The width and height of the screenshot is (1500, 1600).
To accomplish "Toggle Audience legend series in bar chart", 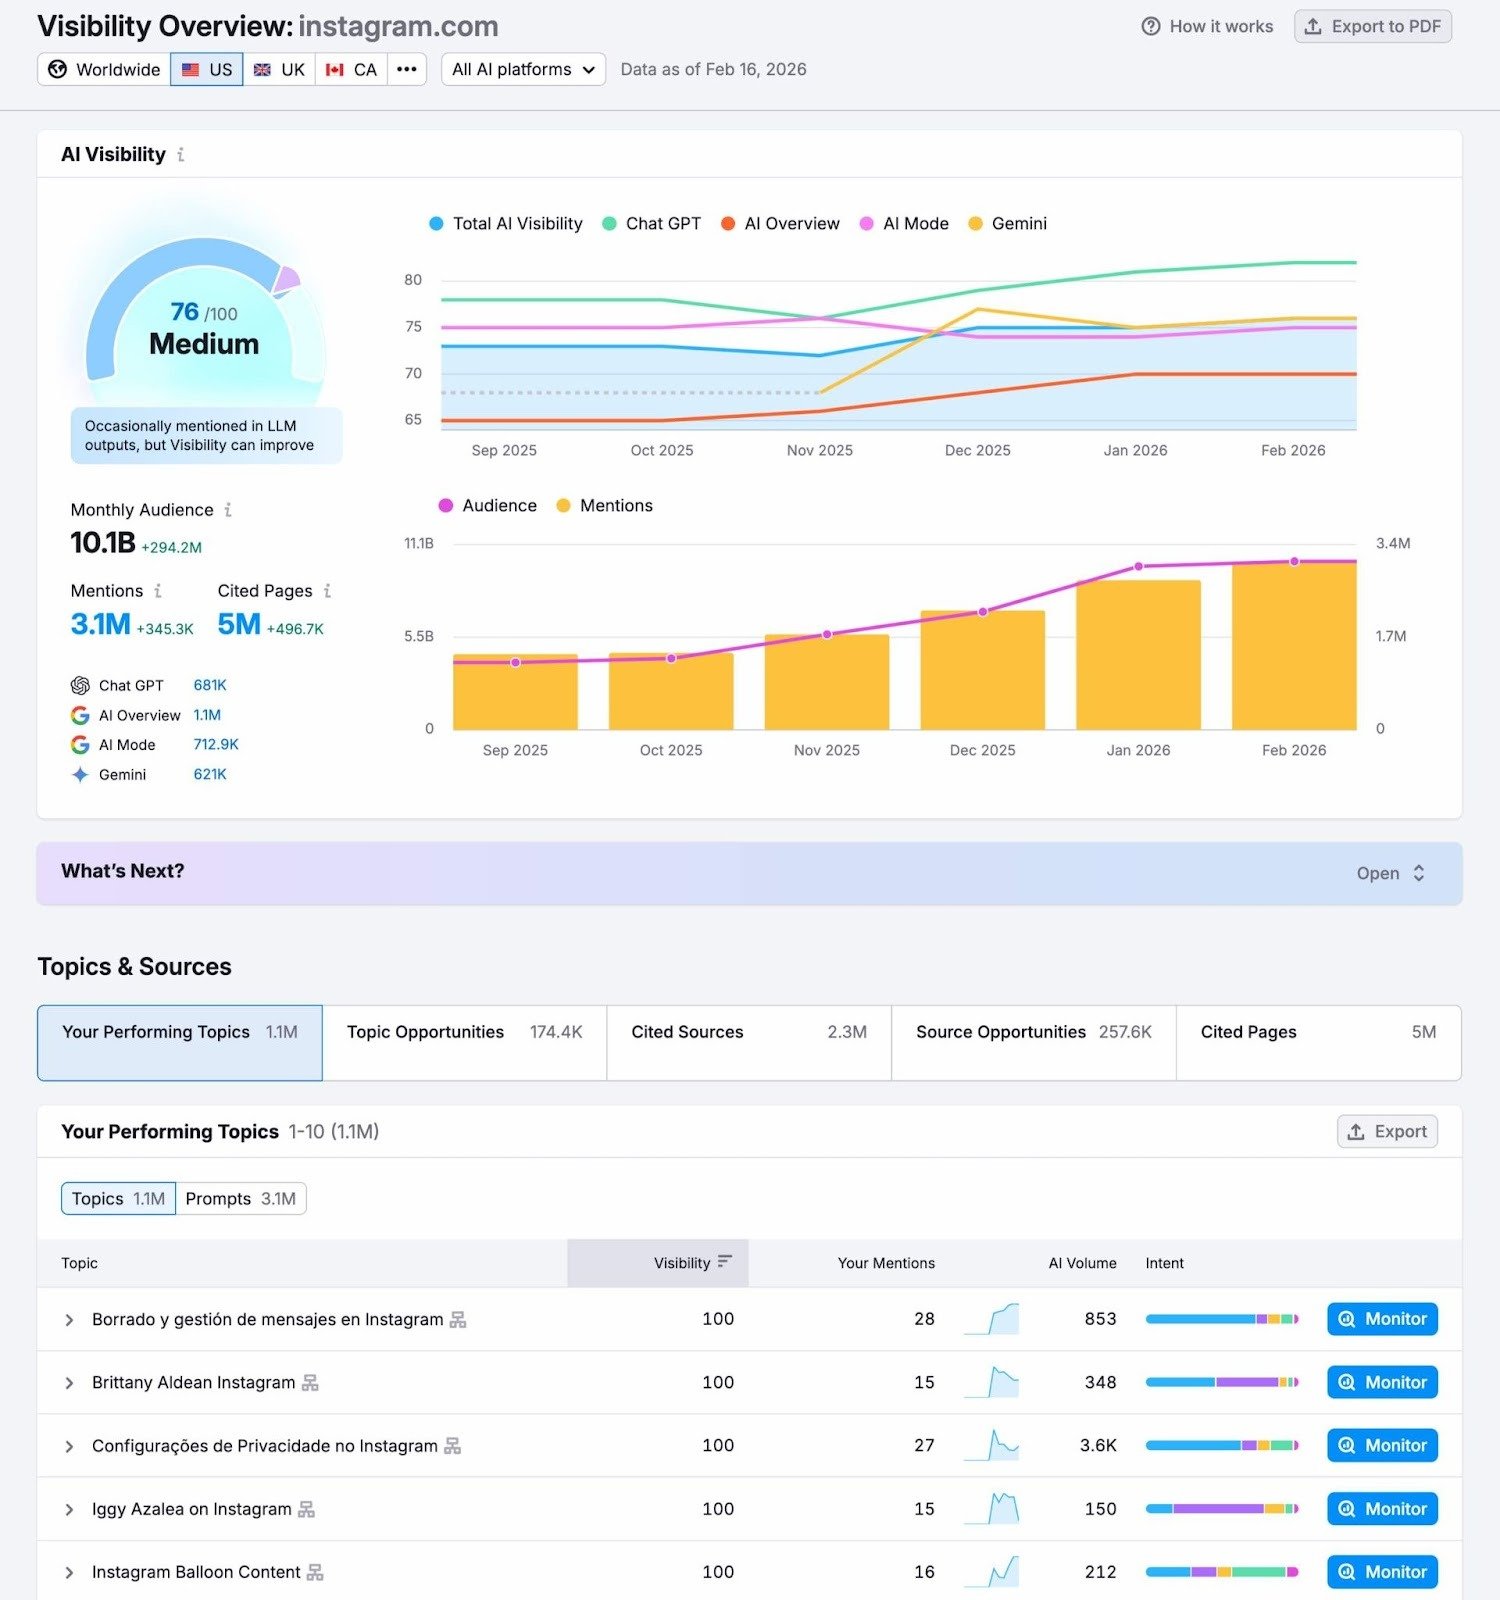I will 488,506.
